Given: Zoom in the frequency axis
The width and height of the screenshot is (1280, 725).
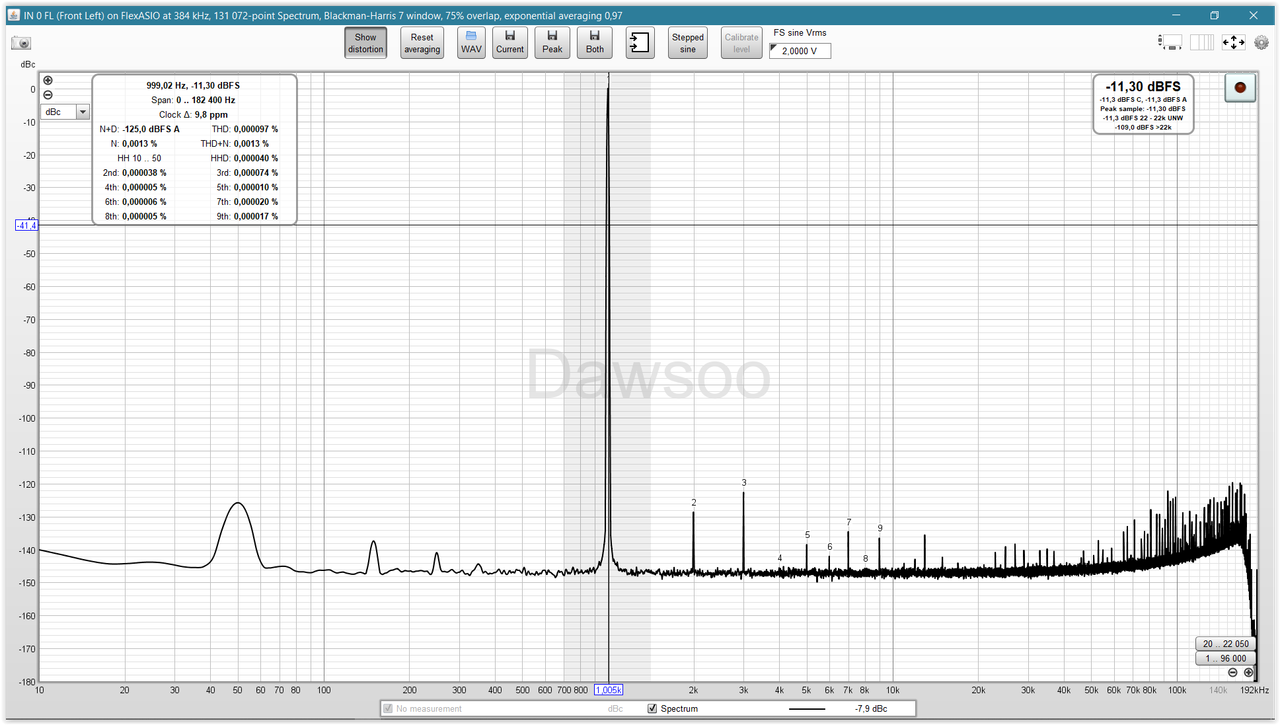Looking at the screenshot, I should pos(1248,673).
